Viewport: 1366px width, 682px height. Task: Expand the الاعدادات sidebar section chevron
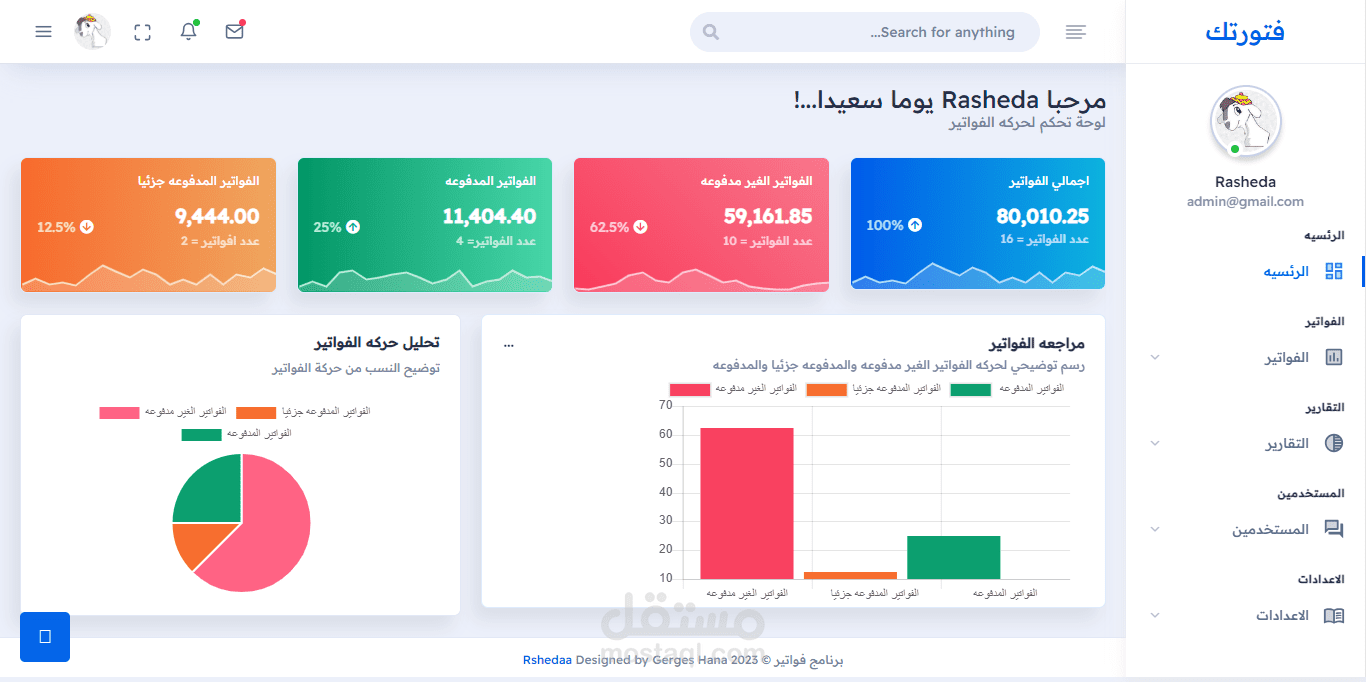click(1155, 615)
